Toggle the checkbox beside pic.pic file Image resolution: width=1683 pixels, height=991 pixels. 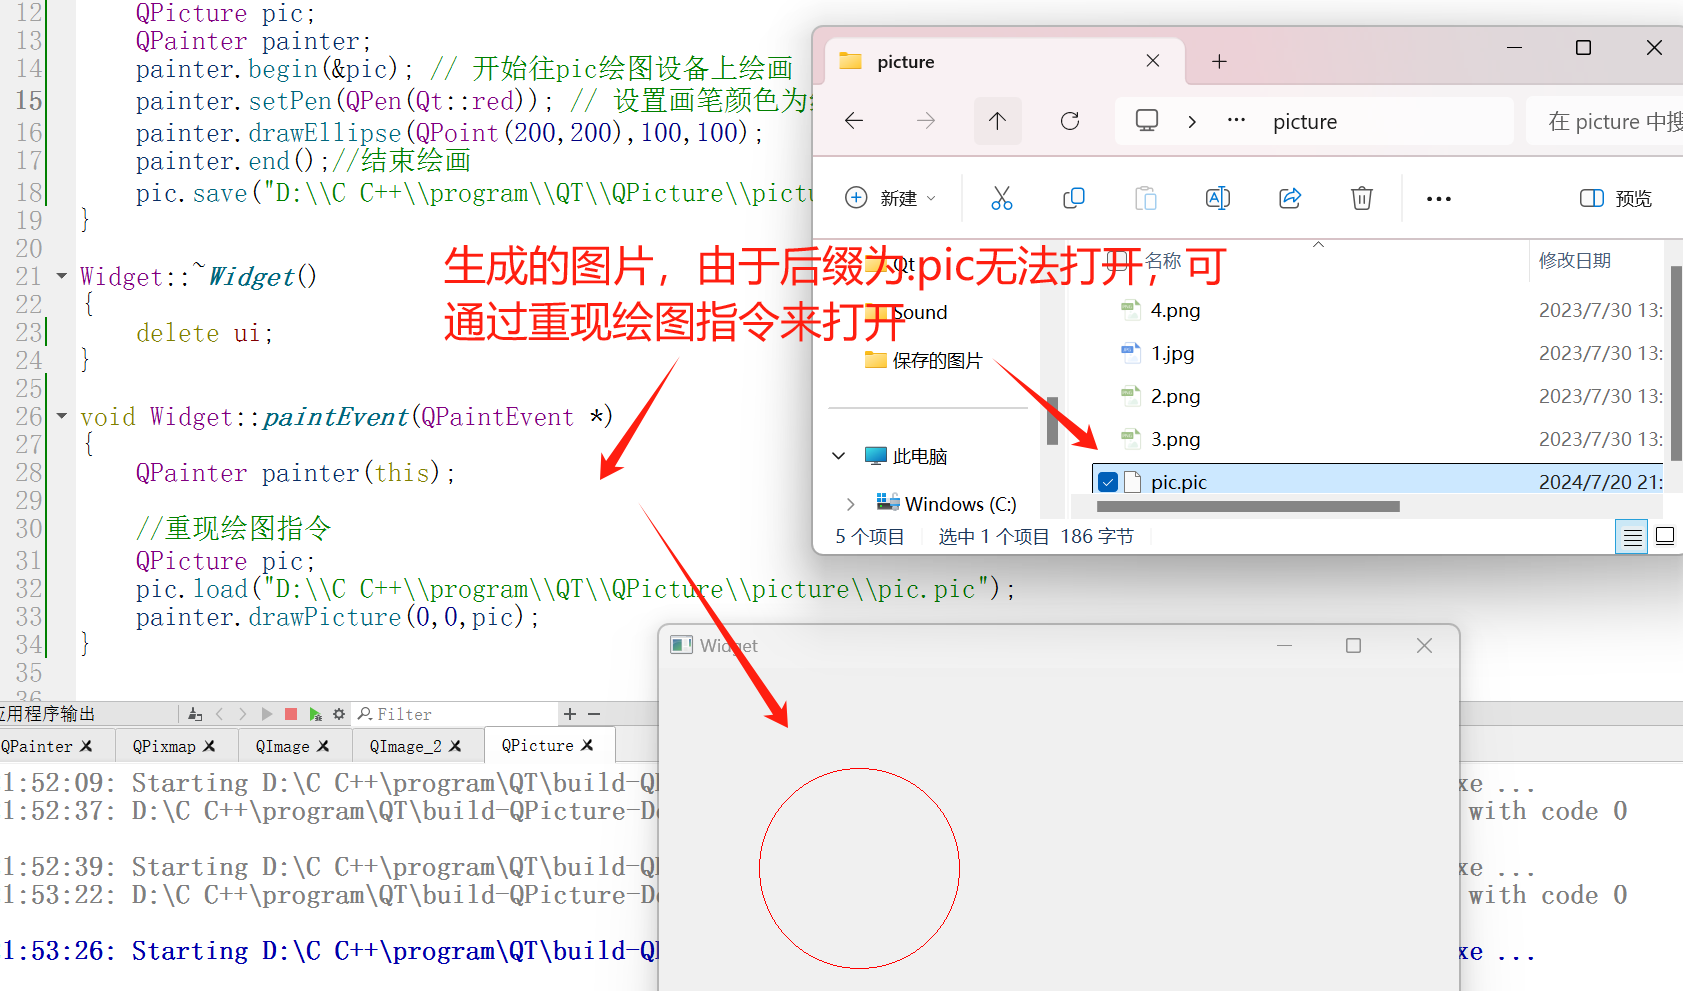(1107, 482)
